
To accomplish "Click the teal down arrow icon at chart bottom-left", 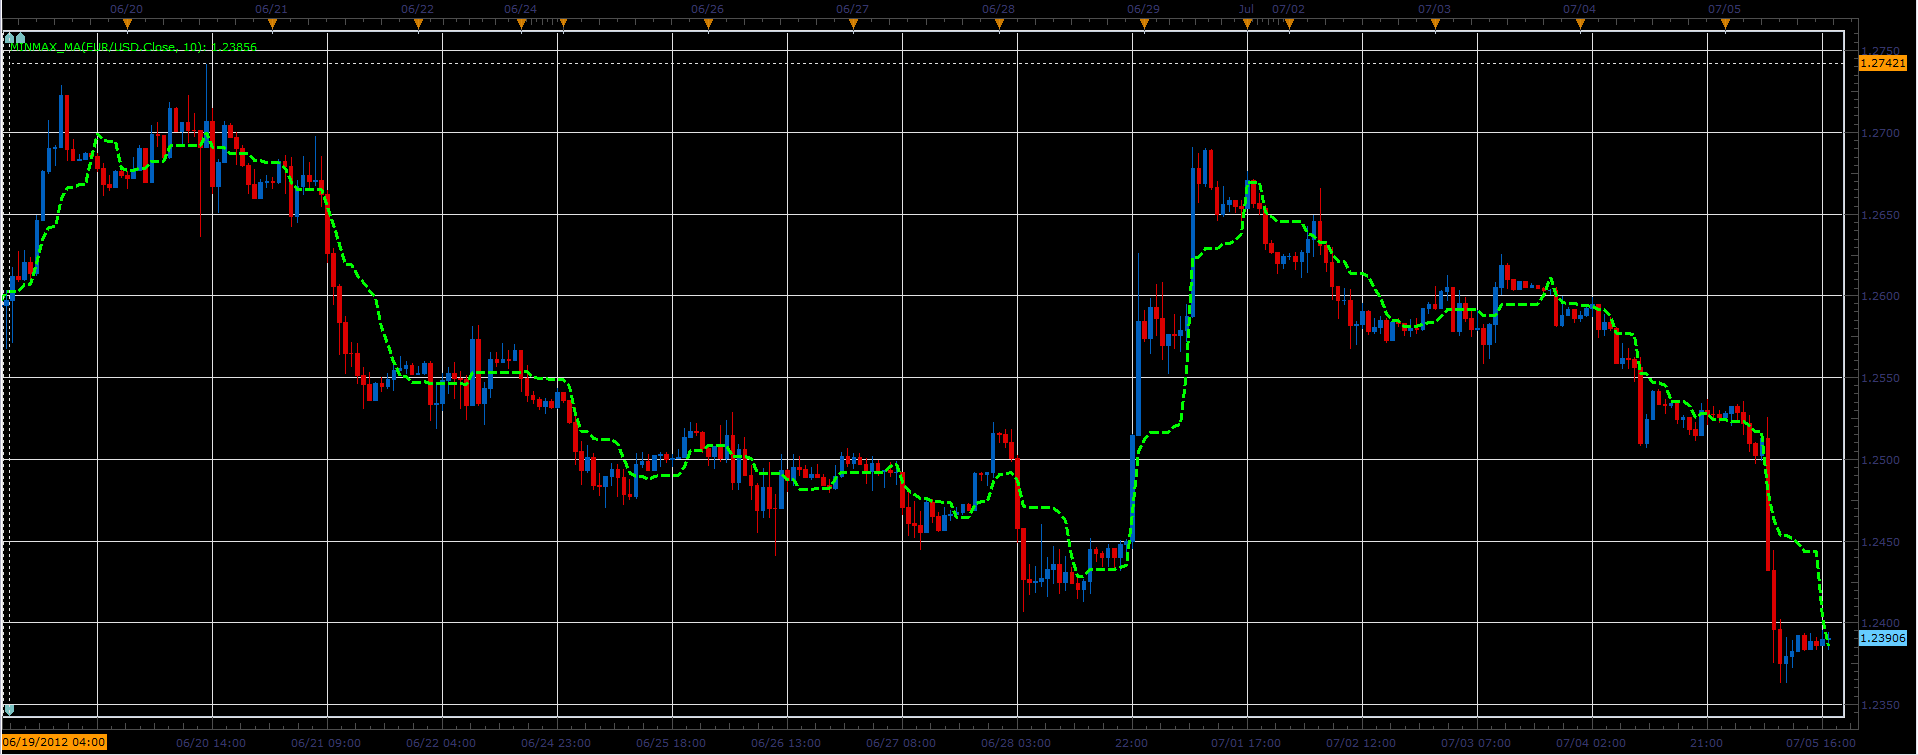I will click(x=9, y=710).
